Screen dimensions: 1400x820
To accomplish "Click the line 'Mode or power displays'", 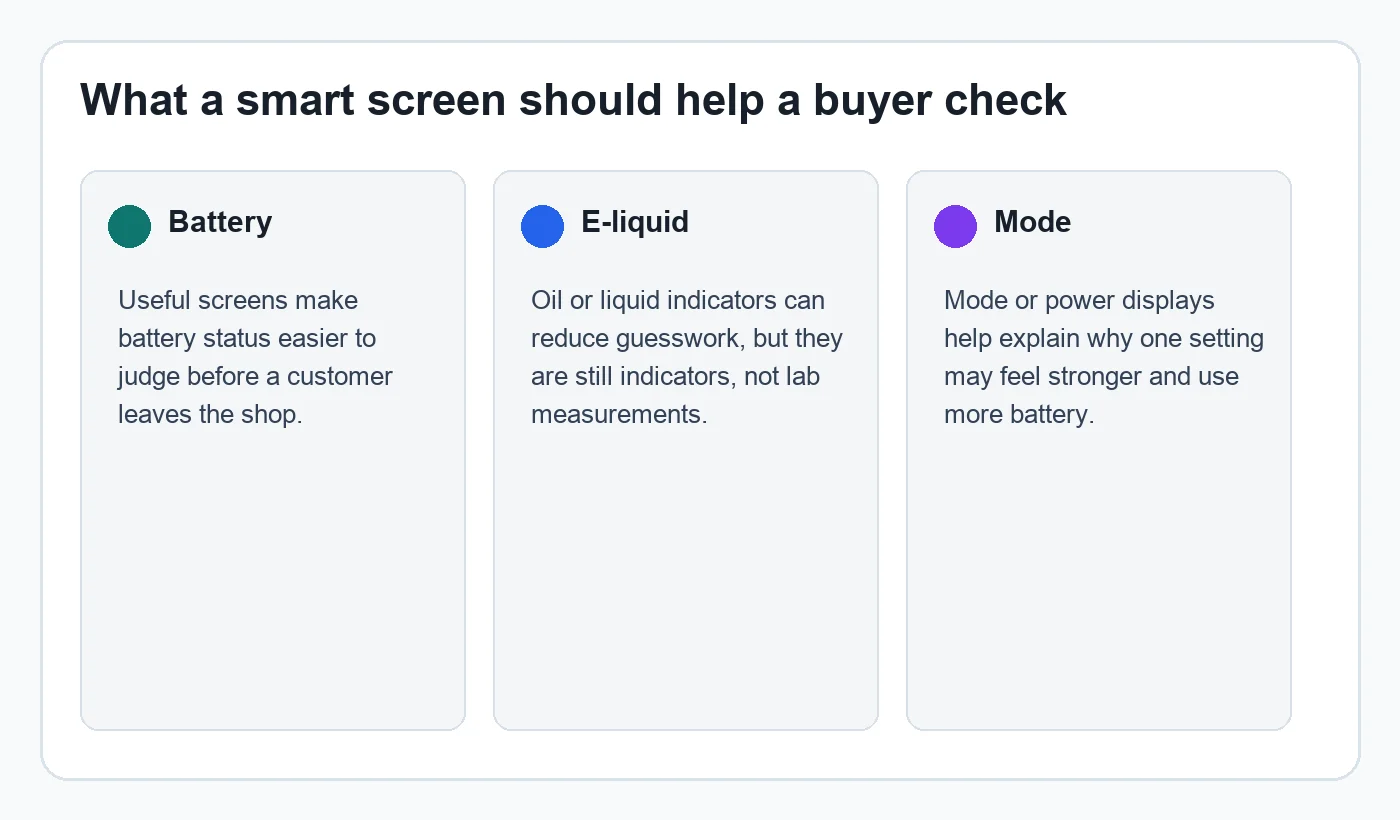I will [x=1079, y=300].
